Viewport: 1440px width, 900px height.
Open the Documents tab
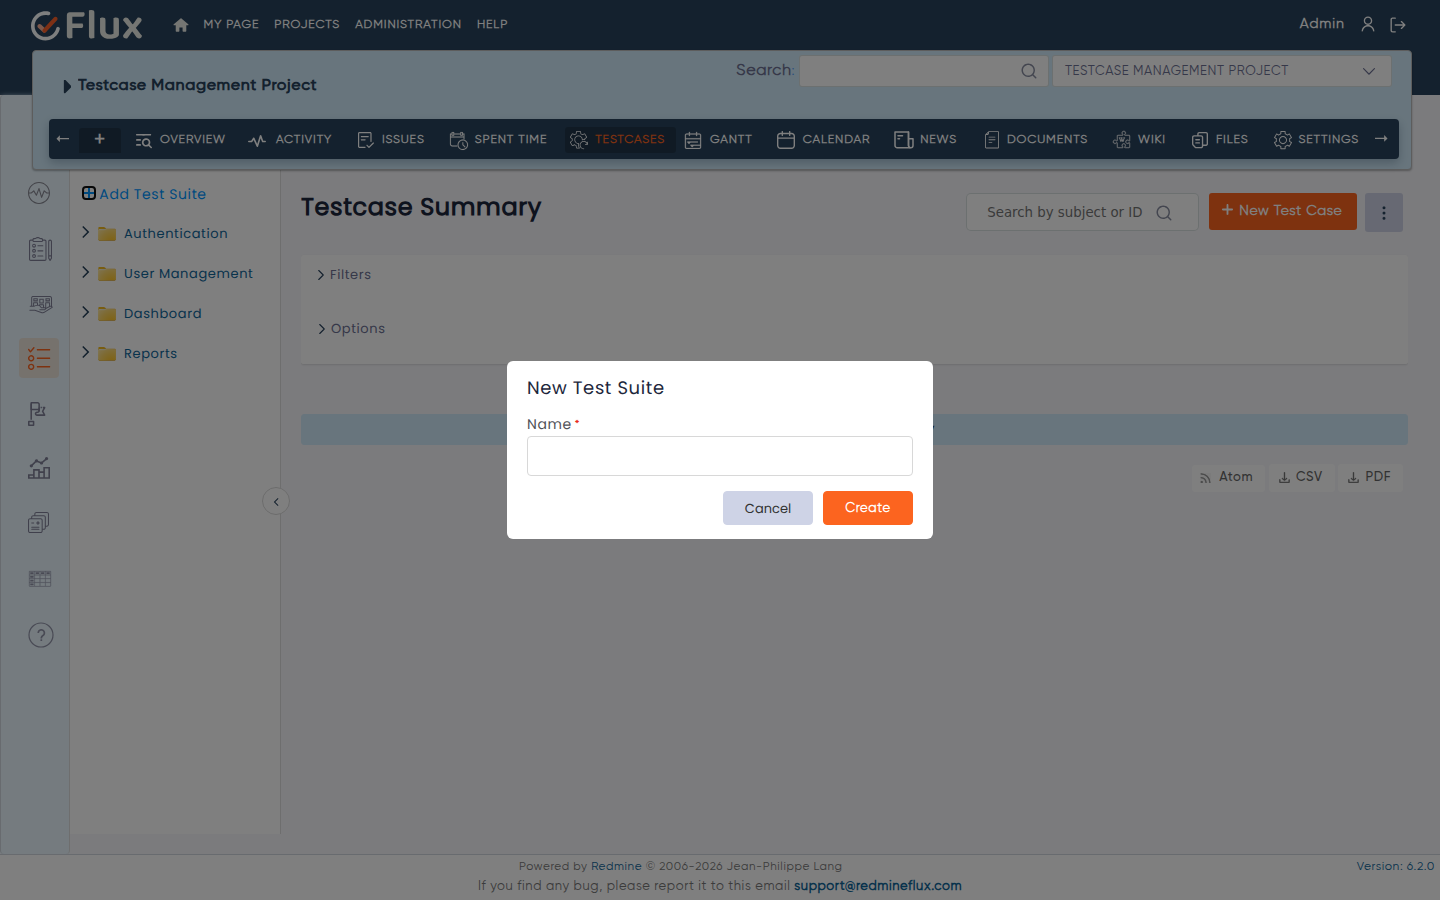1035,140
